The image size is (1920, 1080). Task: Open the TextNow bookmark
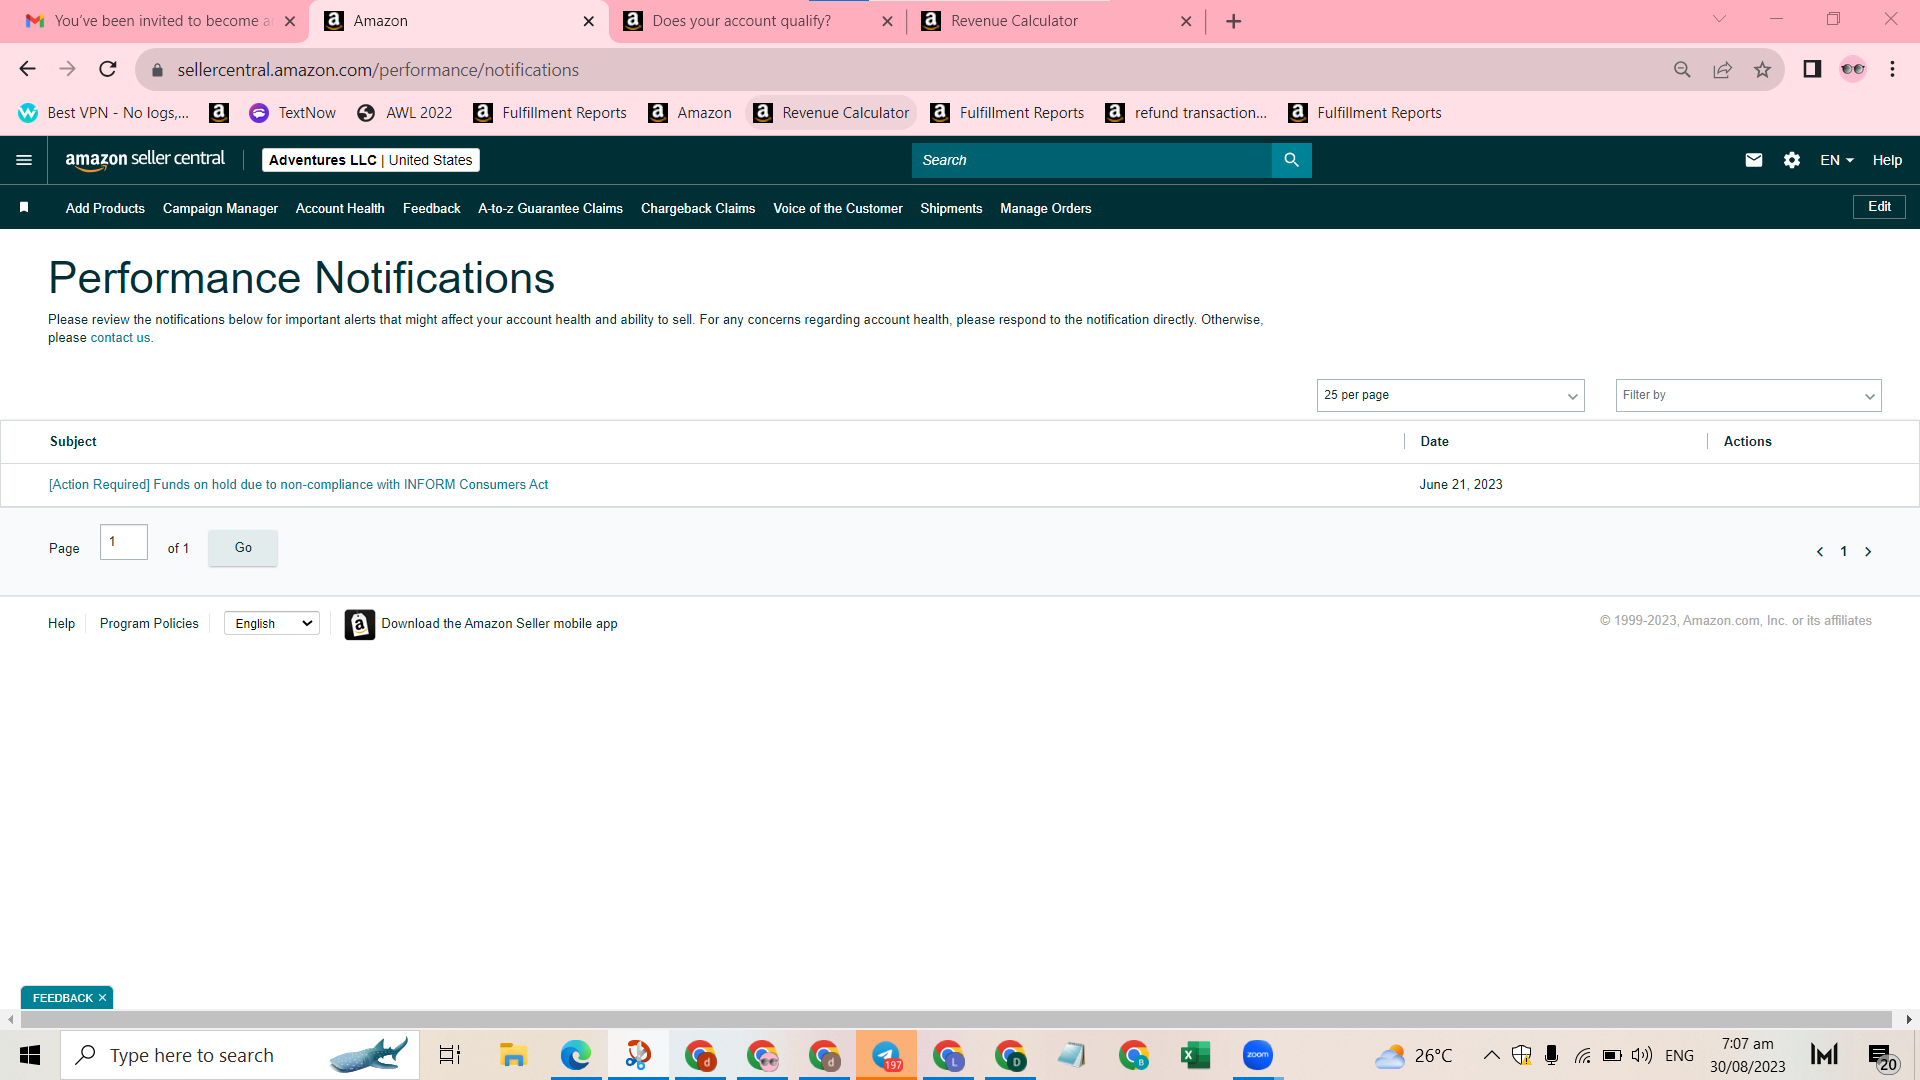coord(292,113)
